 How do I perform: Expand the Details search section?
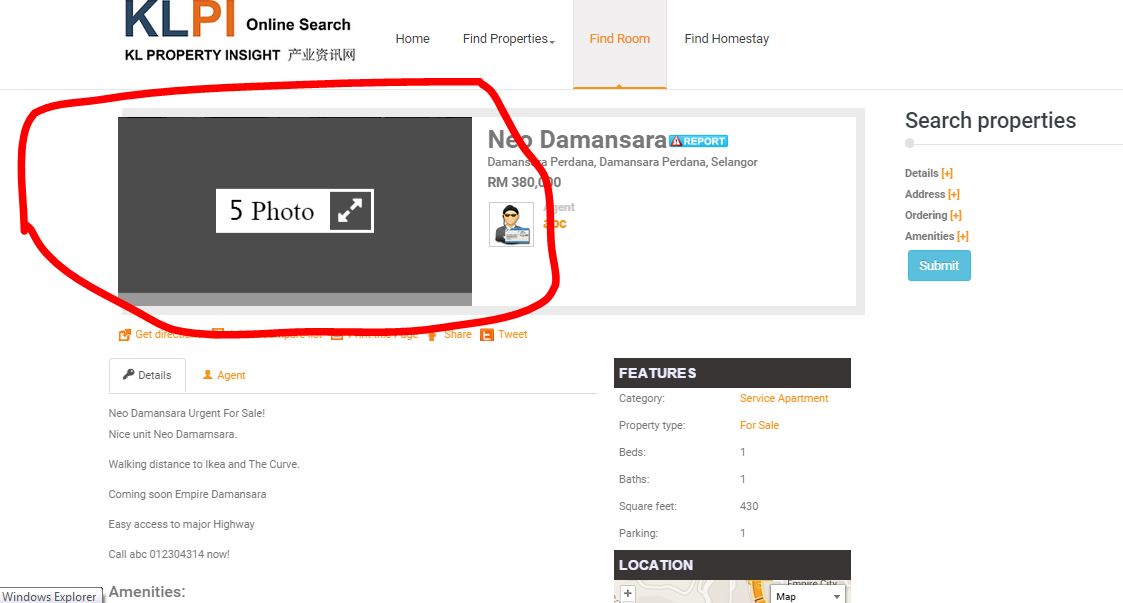click(x=946, y=173)
